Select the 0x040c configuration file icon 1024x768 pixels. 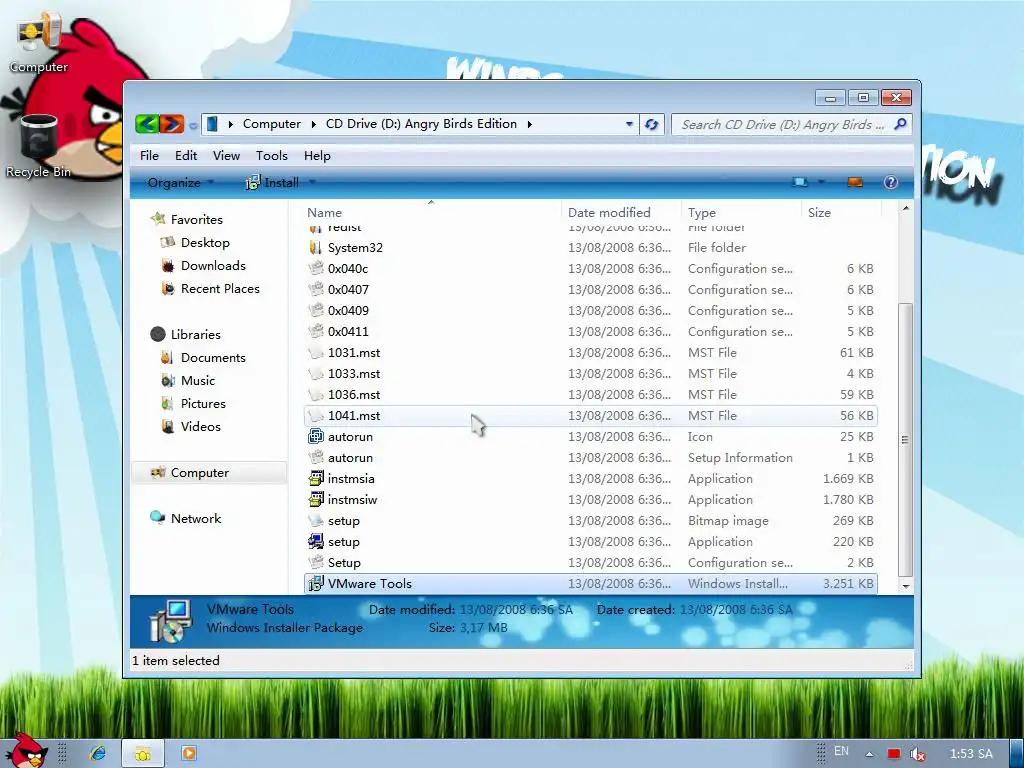coord(316,268)
